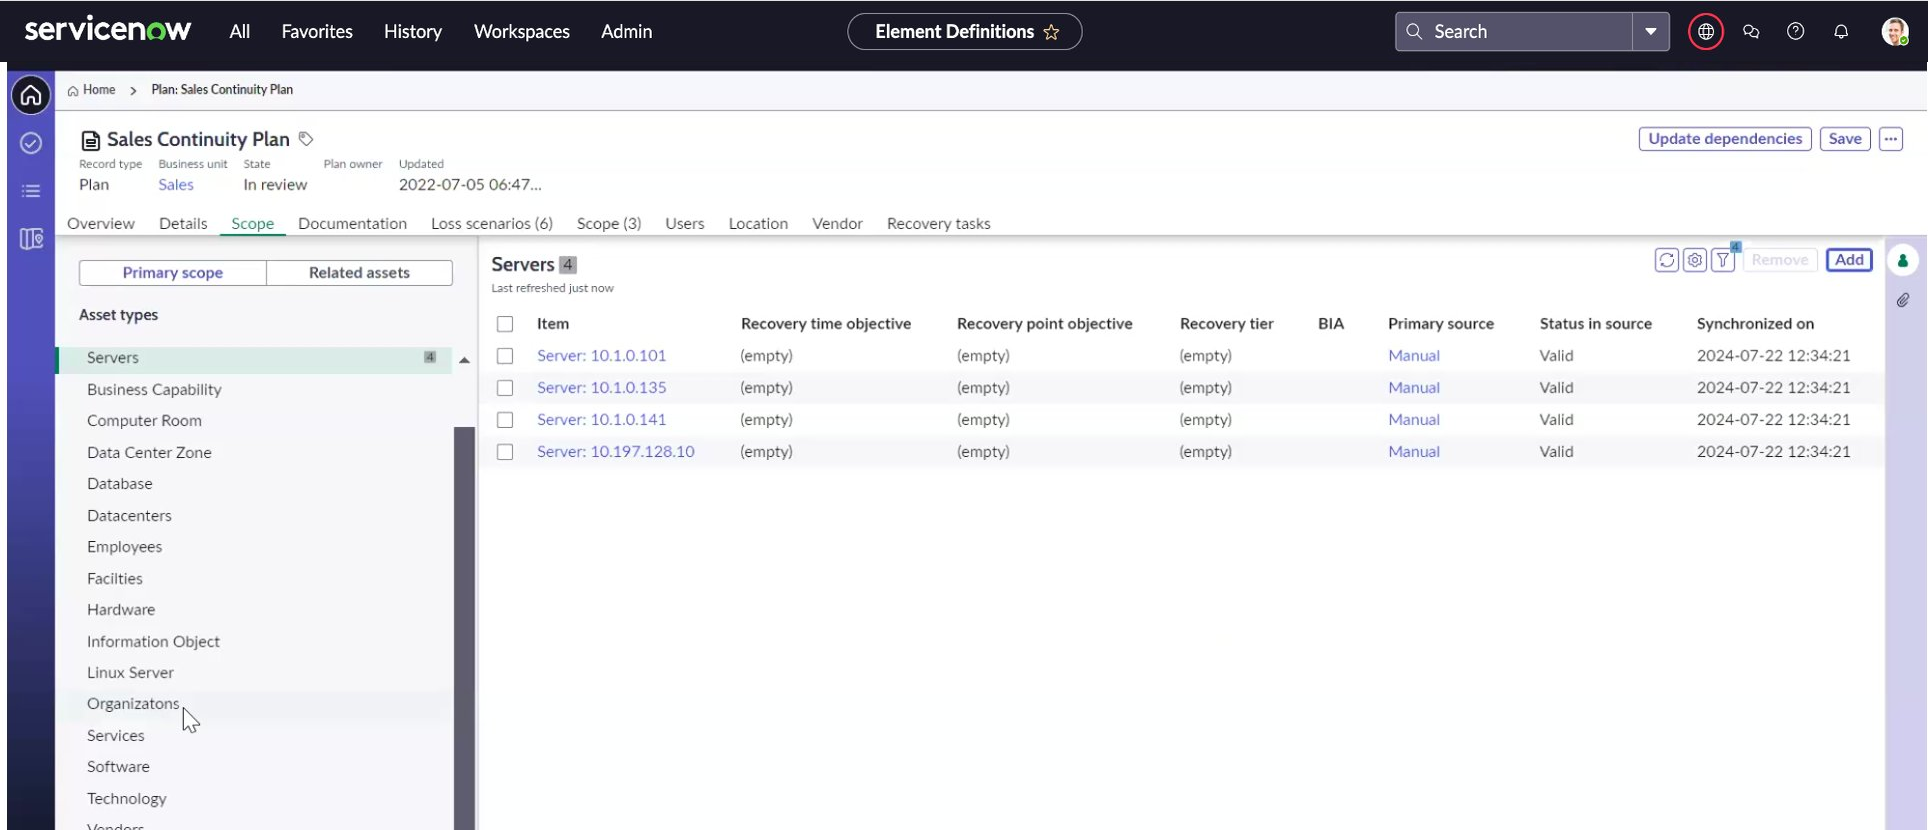Open the Workspaces menu

point(522,32)
